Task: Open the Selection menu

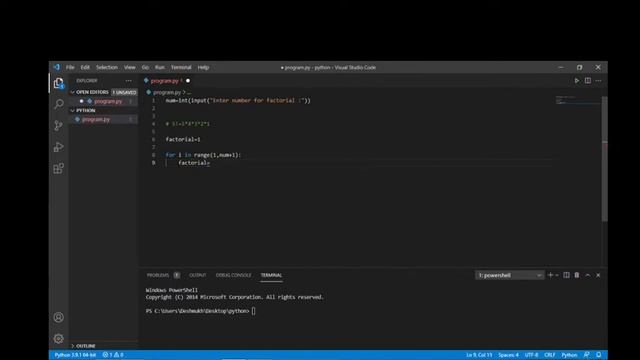Action: pos(107,67)
